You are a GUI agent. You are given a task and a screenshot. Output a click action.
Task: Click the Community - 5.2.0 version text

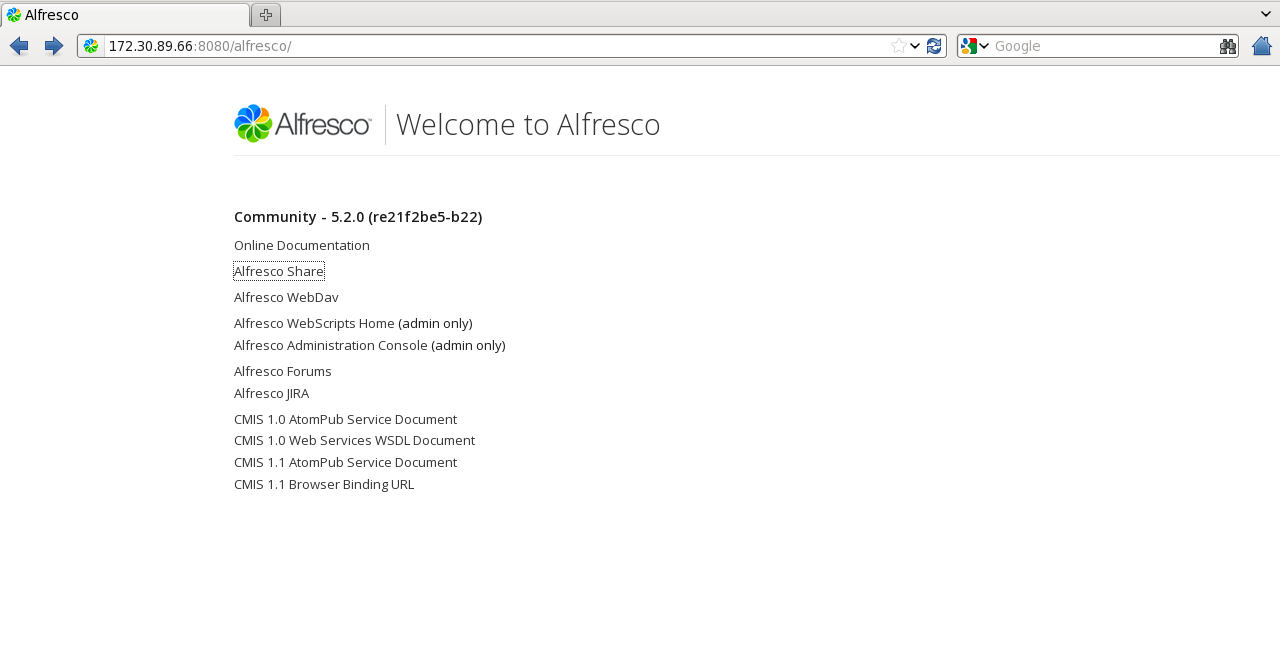[358, 217]
